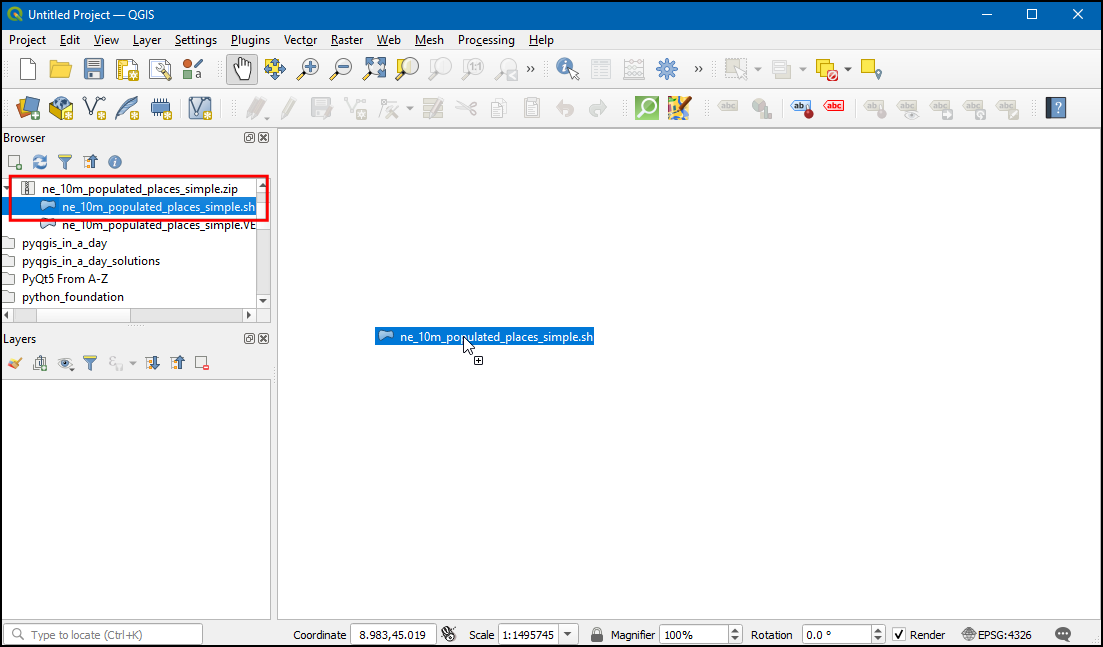Click the EPSG:4326 CRS button
Screen dimensions: 1103x647
997,635
